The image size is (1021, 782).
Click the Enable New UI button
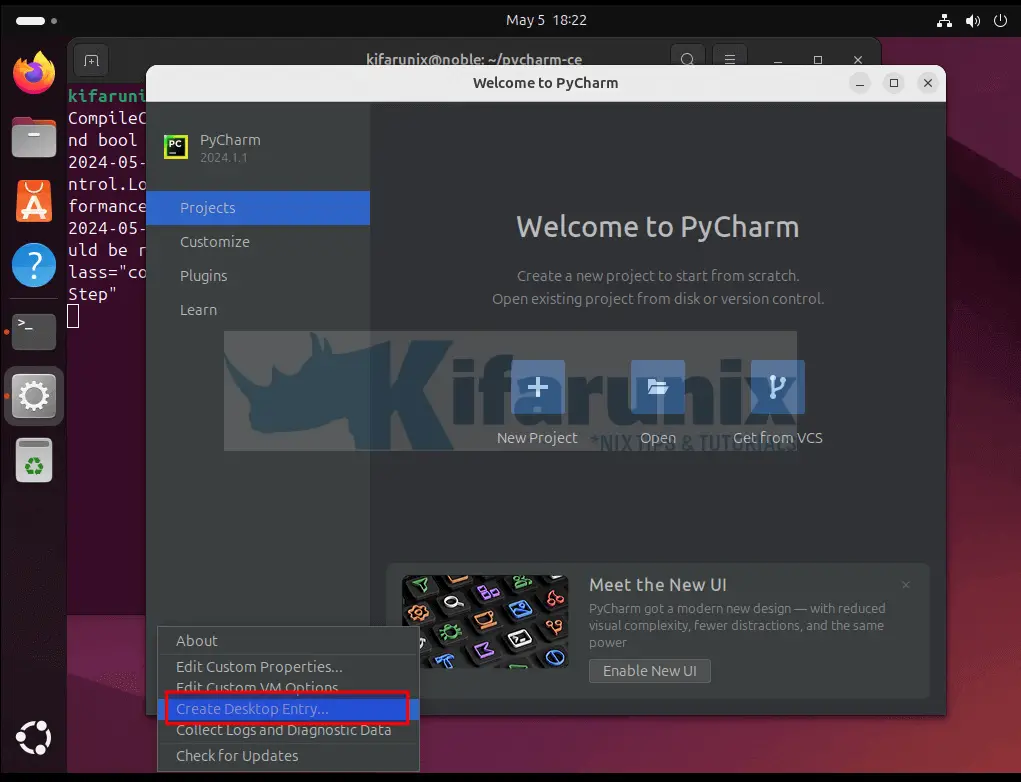pos(649,671)
